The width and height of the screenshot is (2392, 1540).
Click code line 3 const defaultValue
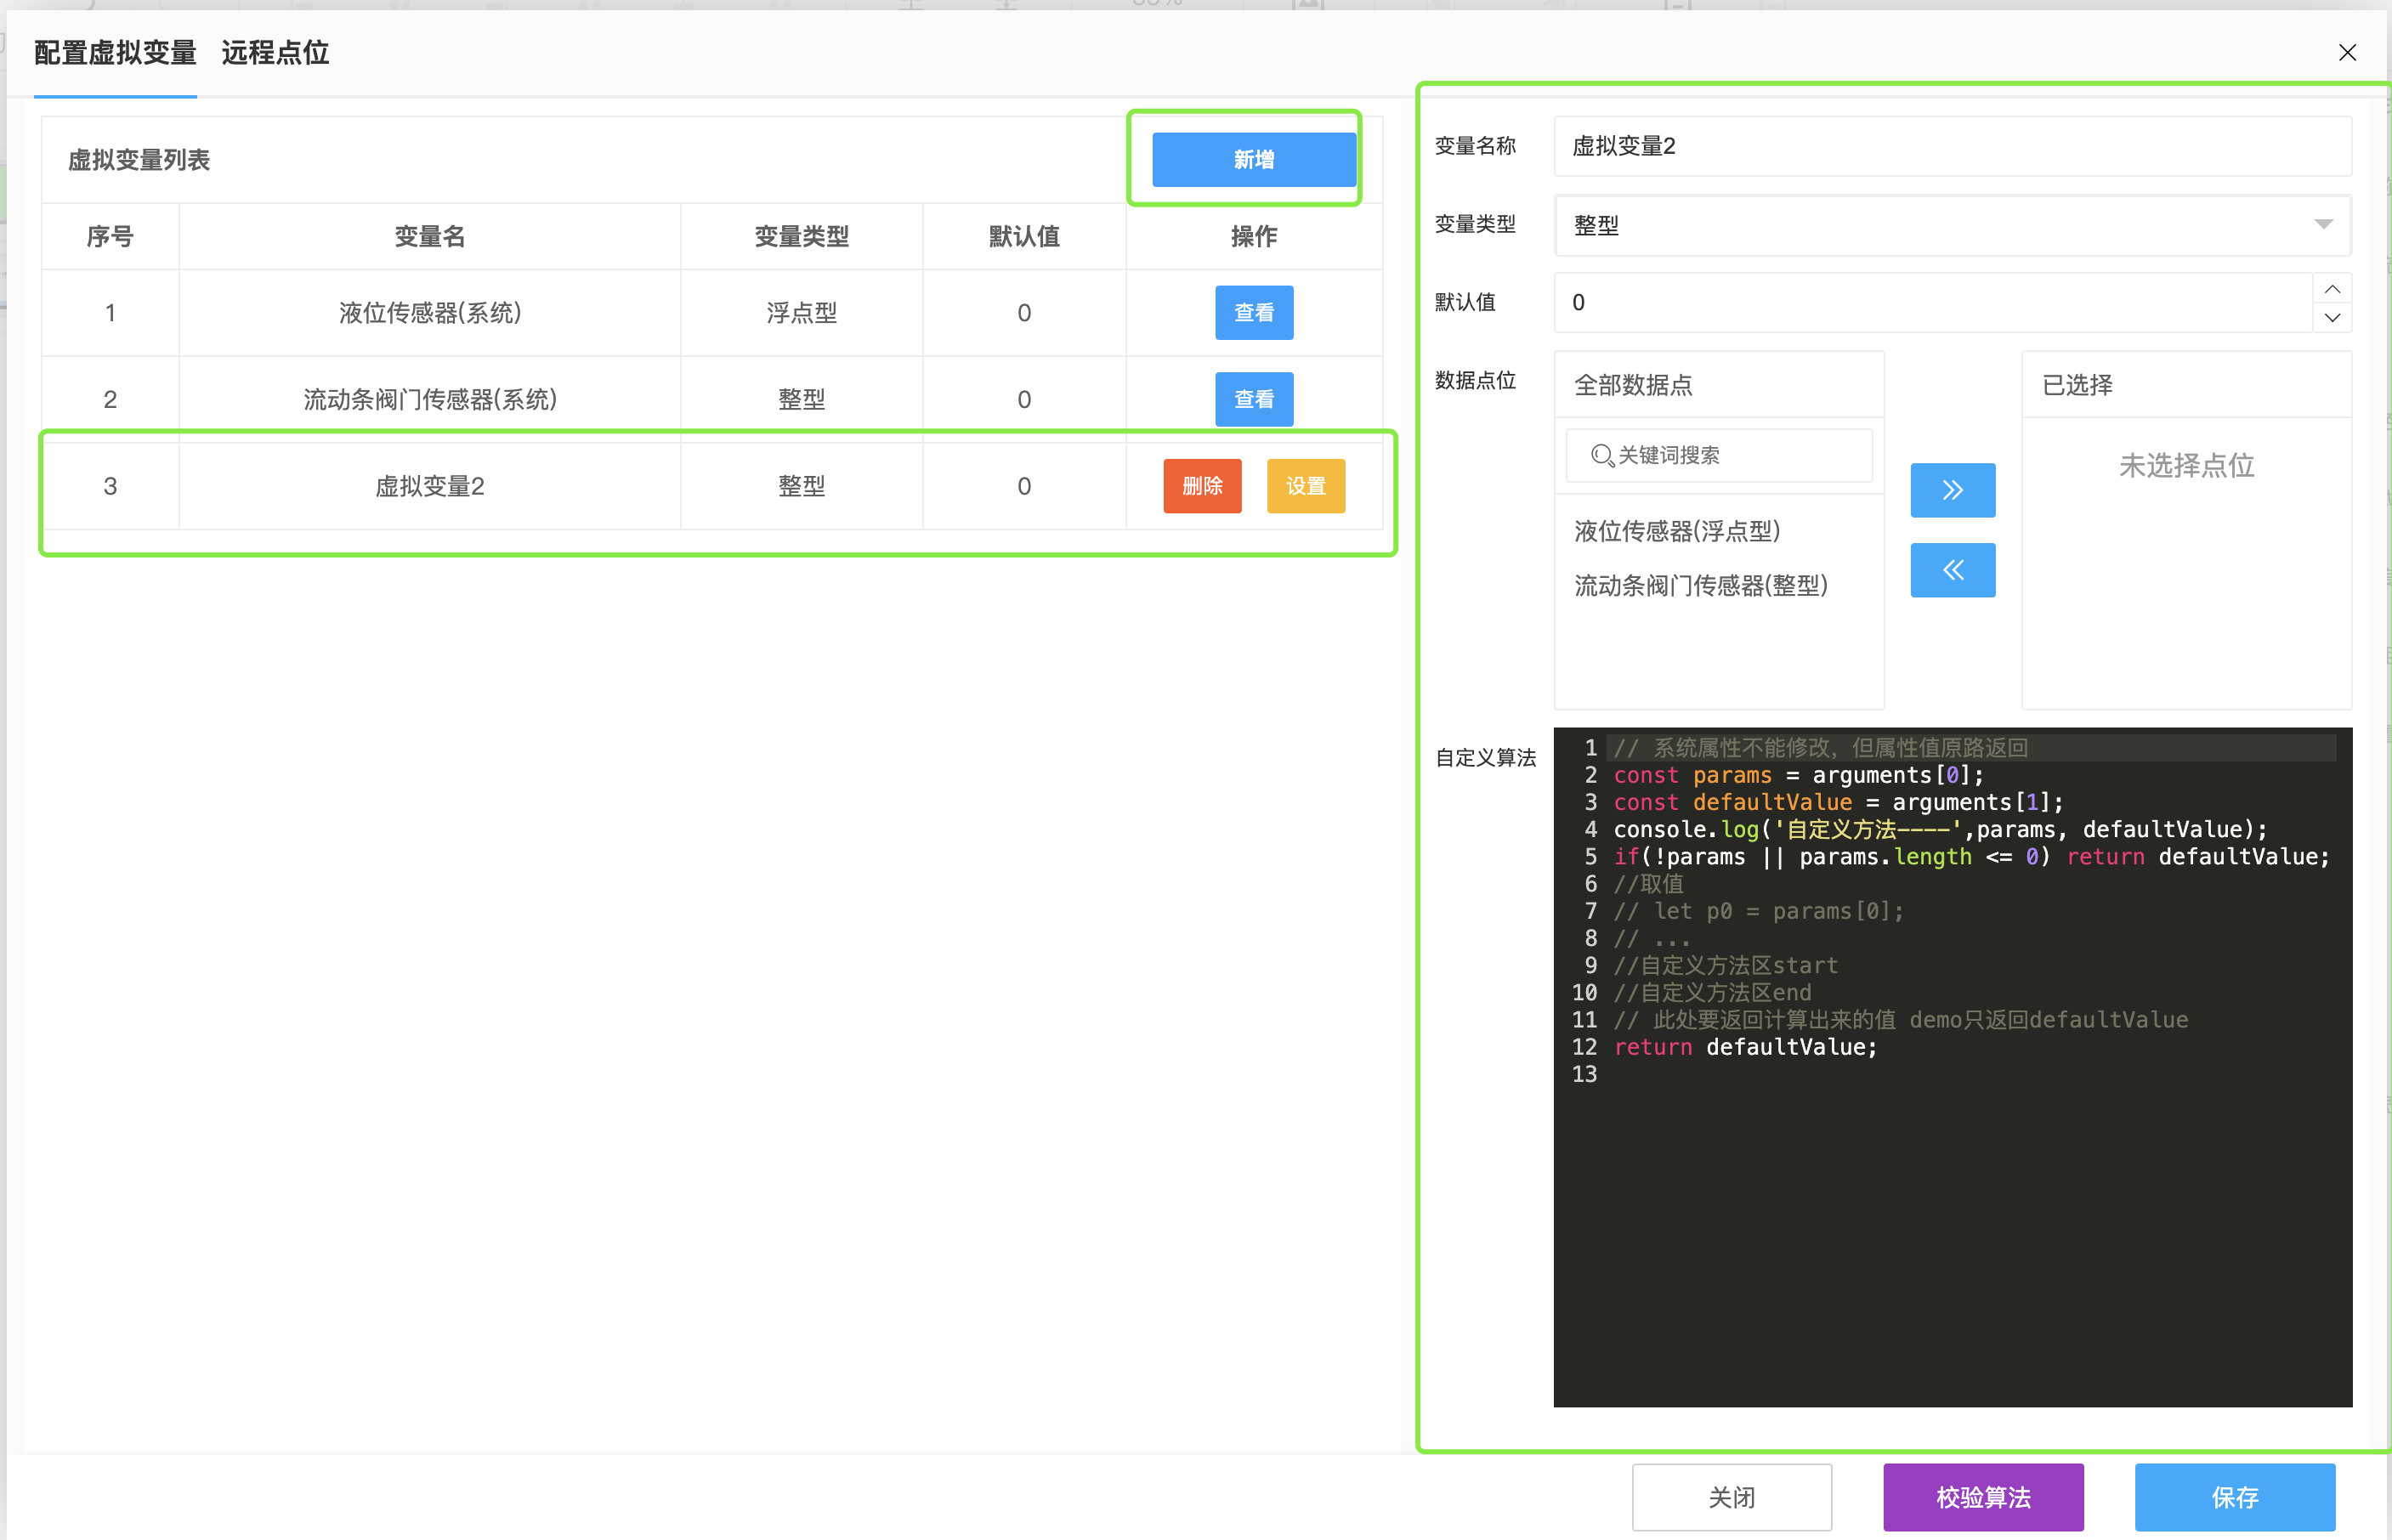point(1838,802)
